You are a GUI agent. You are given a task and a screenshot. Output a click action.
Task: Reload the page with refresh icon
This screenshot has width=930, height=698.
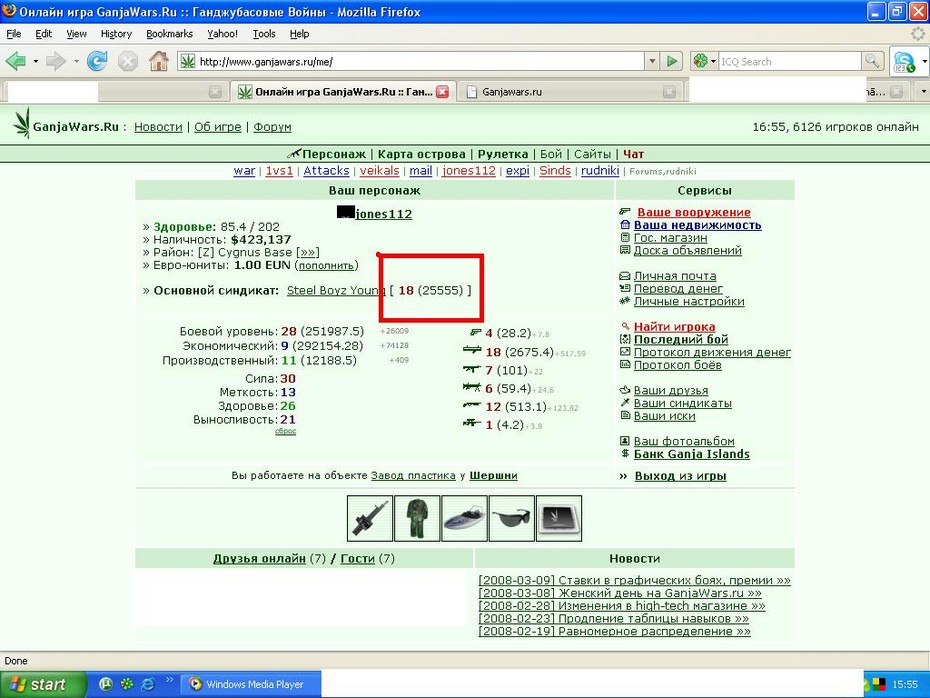(97, 61)
